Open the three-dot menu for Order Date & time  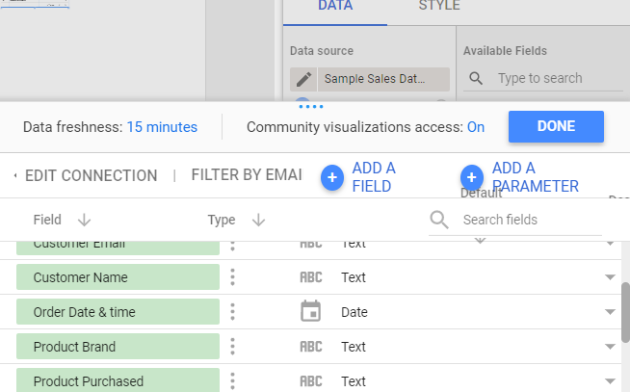coord(233,312)
